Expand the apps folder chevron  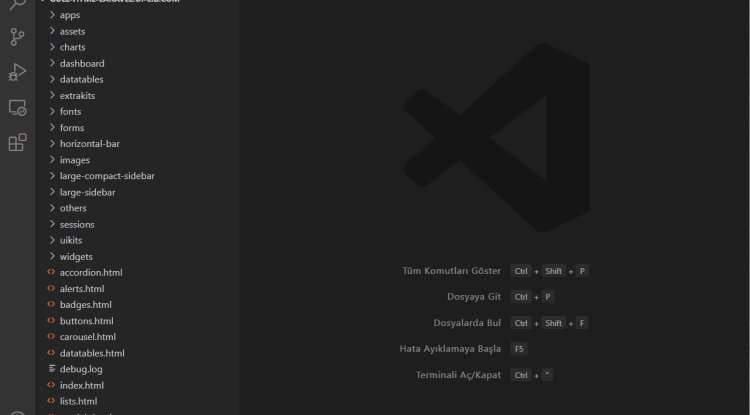tap(52, 15)
